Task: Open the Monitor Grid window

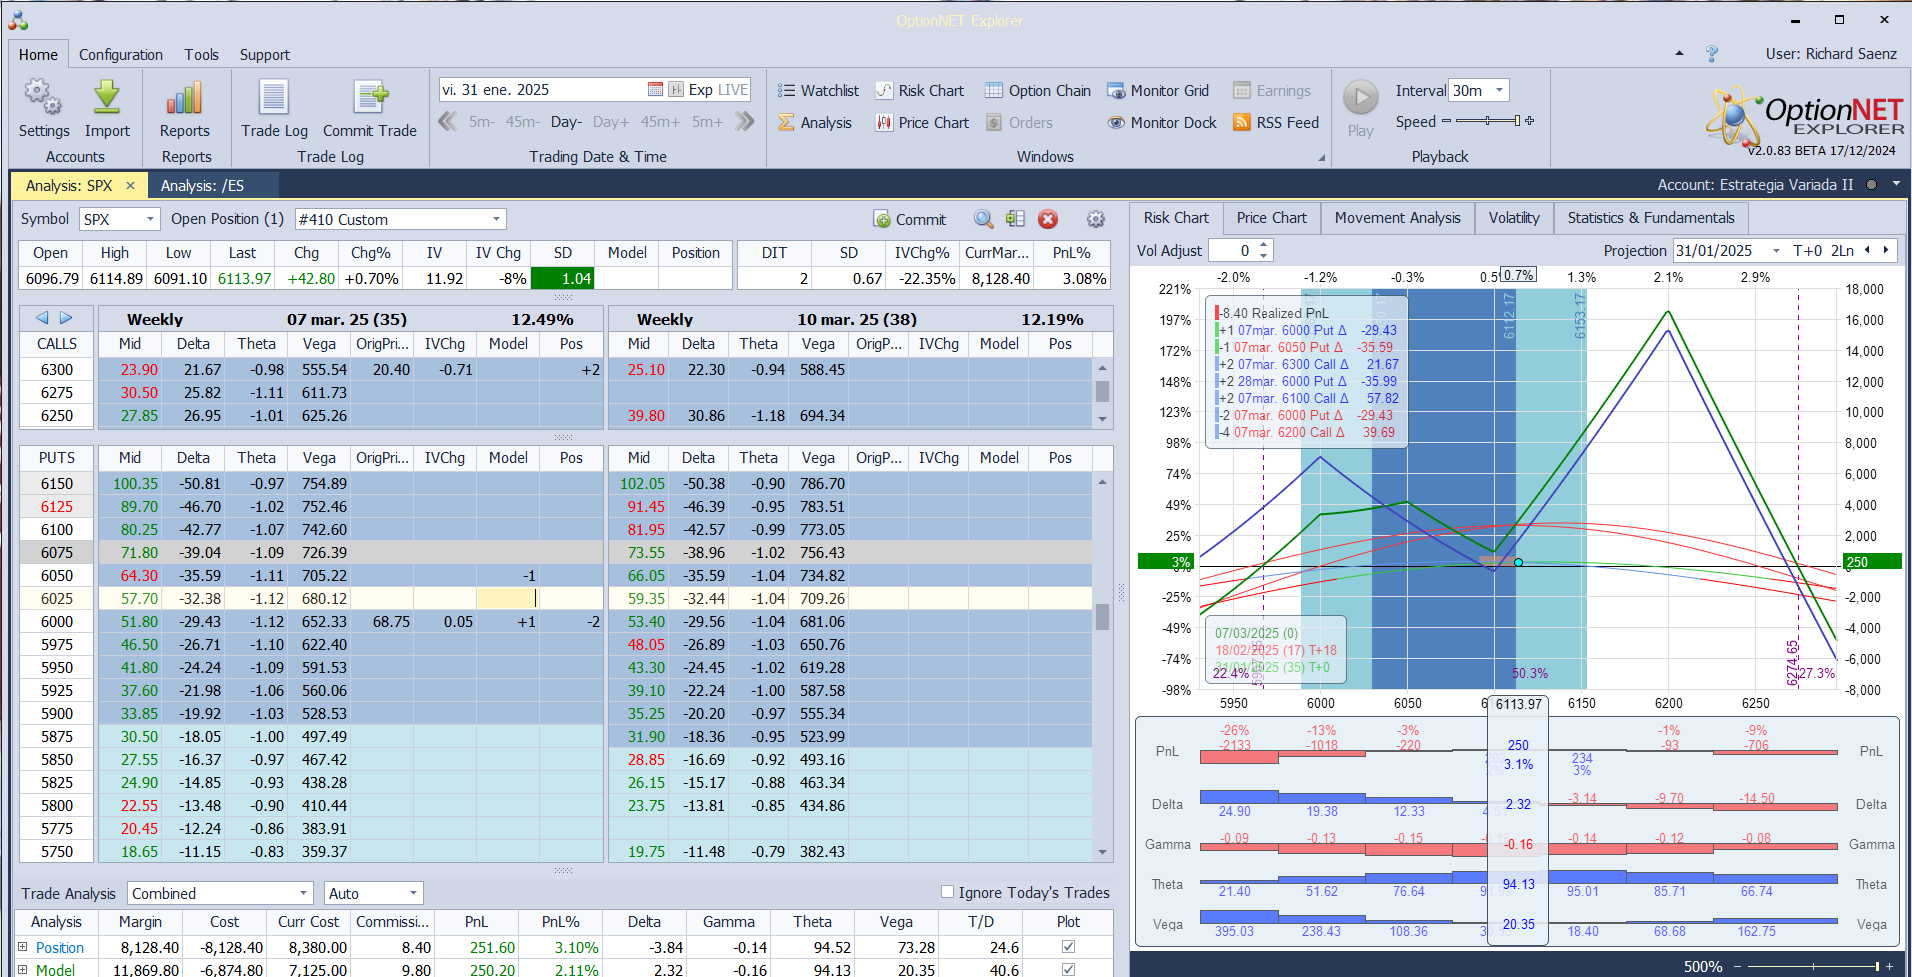Action: 1158,91
